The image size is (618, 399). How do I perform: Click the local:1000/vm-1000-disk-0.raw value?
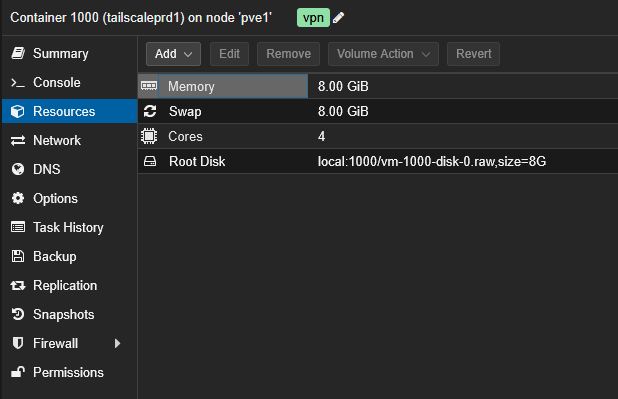point(432,161)
